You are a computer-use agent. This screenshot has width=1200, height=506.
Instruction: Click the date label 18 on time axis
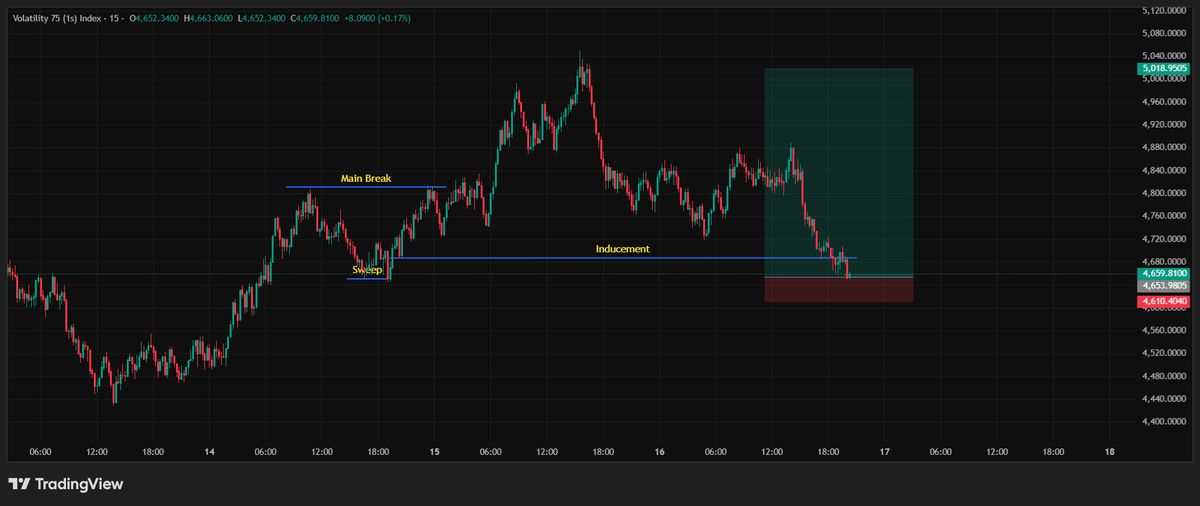point(1110,452)
